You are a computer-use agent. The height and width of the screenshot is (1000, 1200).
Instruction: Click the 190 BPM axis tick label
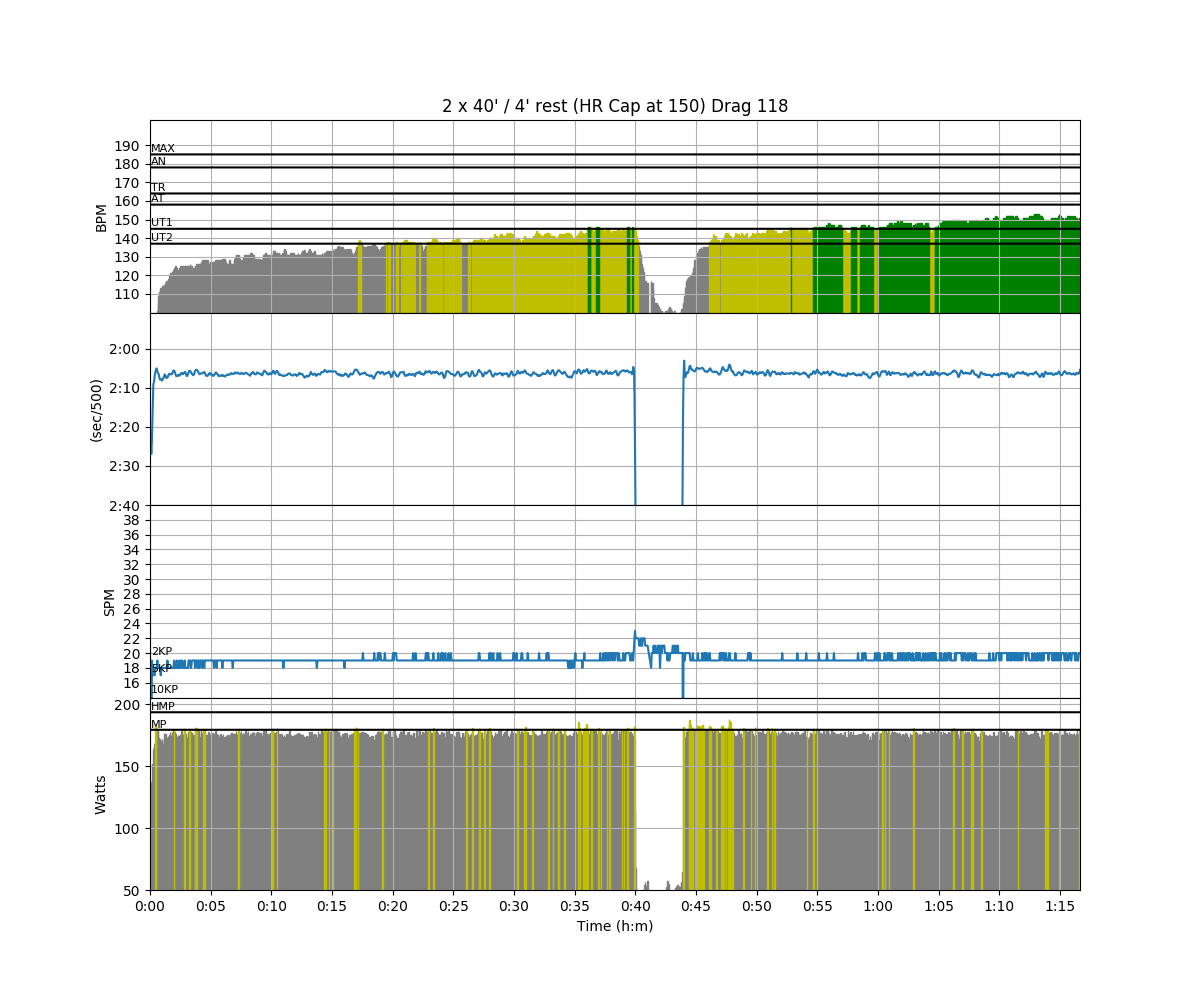click(126, 146)
